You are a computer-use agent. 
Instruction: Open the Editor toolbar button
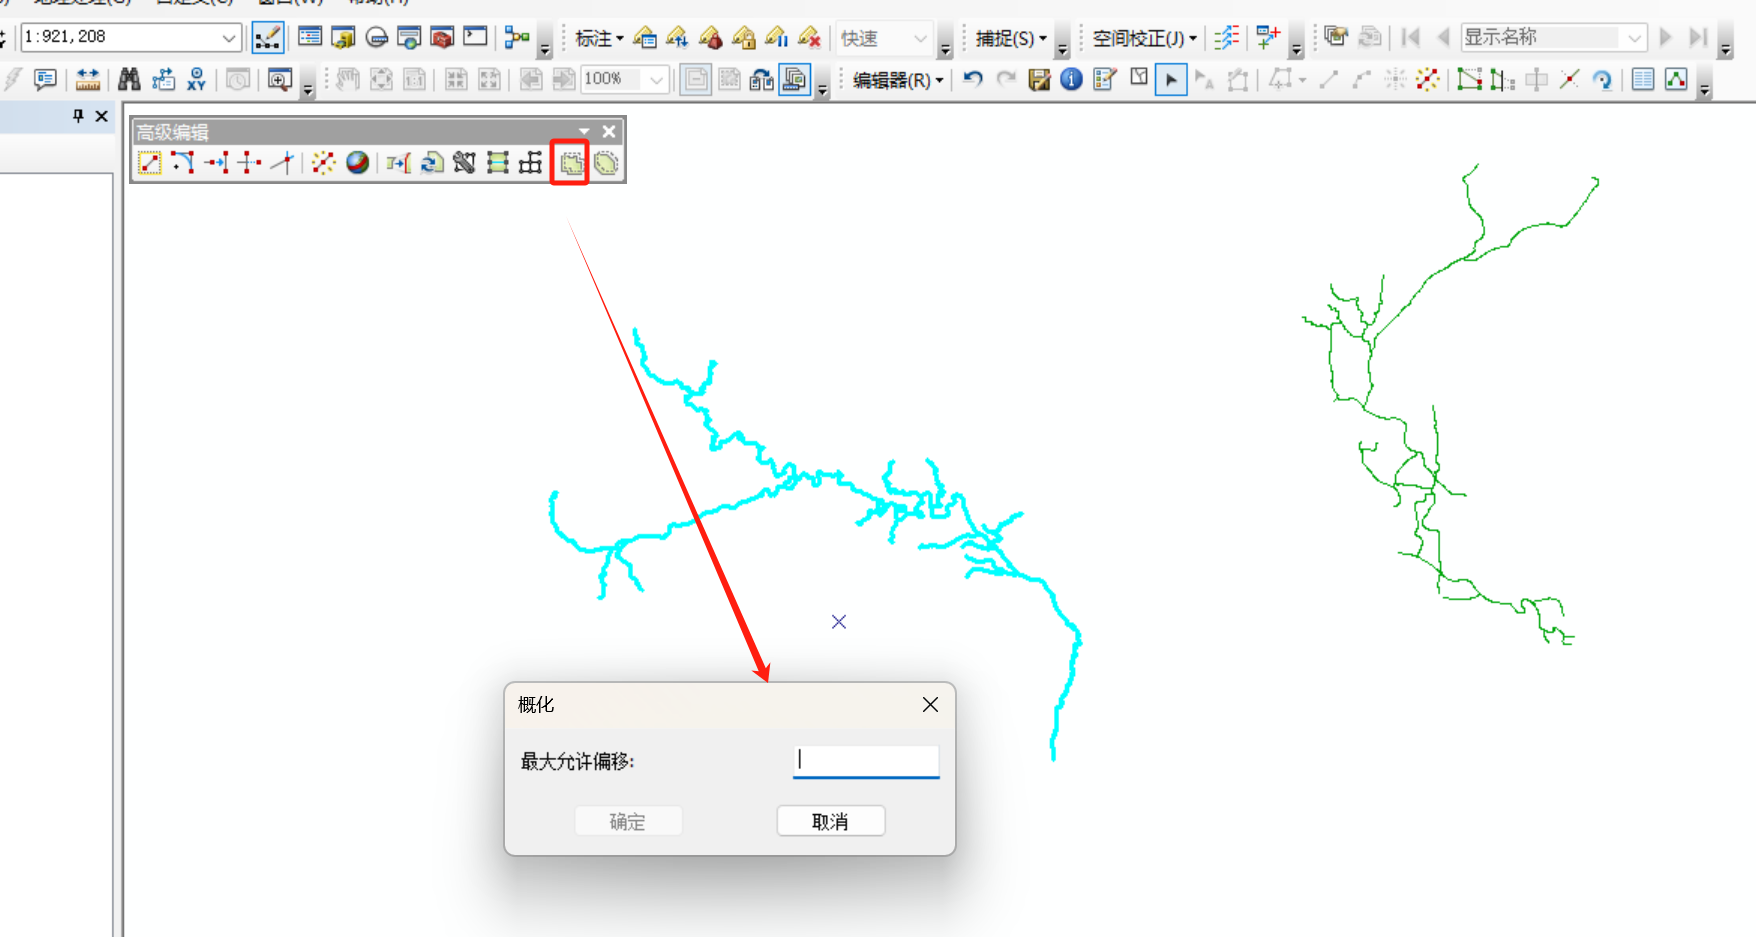click(267, 38)
